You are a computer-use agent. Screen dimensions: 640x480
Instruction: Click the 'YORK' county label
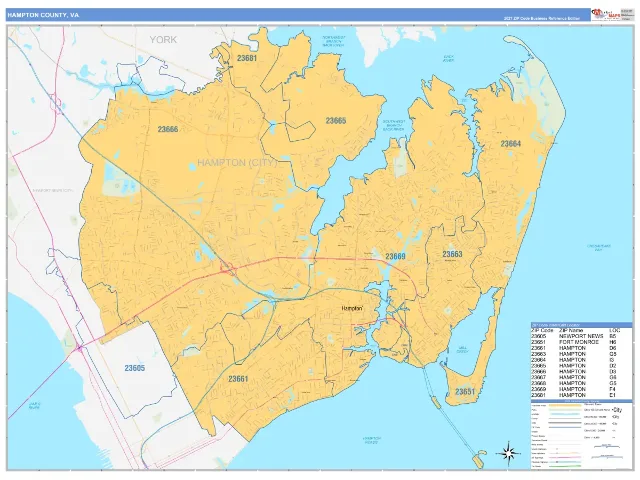[163, 40]
